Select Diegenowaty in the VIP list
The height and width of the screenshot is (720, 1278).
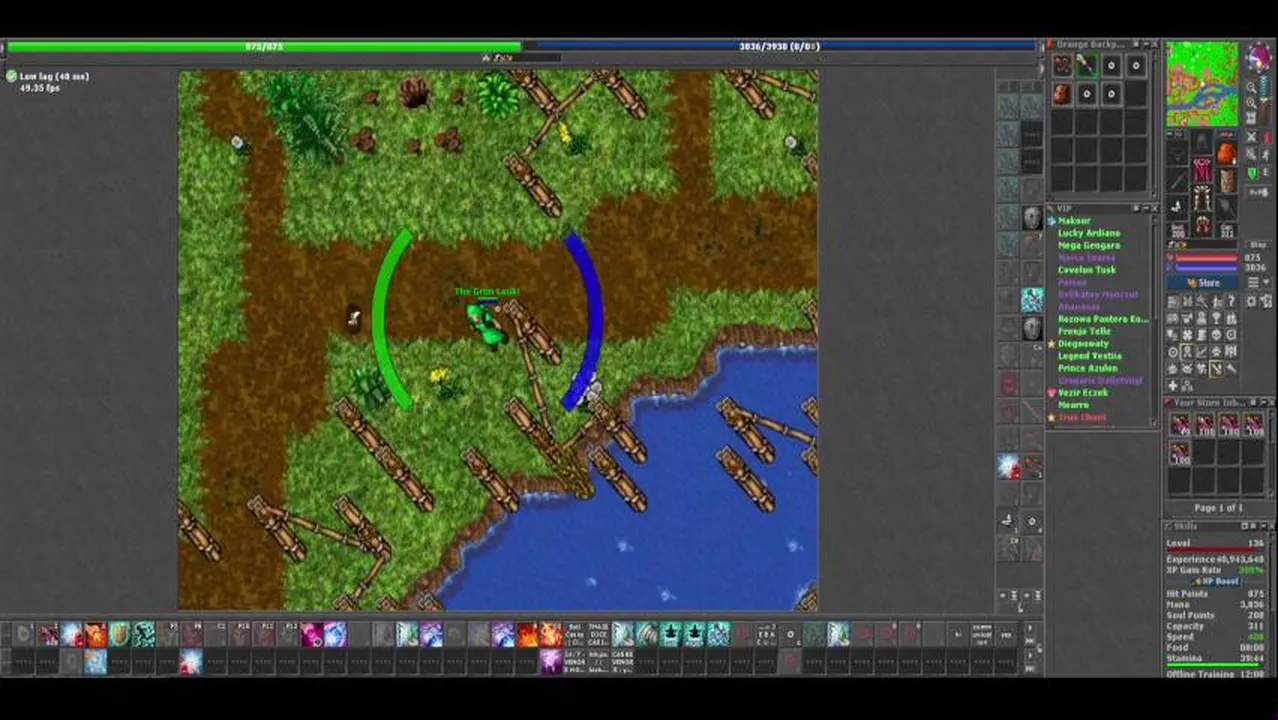pos(1083,343)
